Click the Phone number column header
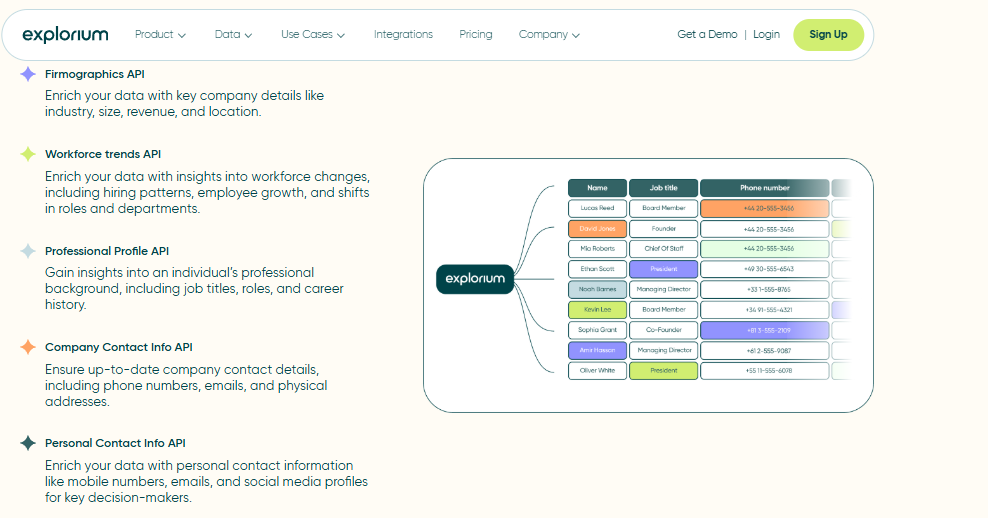Image resolution: width=988 pixels, height=518 pixels. (764, 188)
